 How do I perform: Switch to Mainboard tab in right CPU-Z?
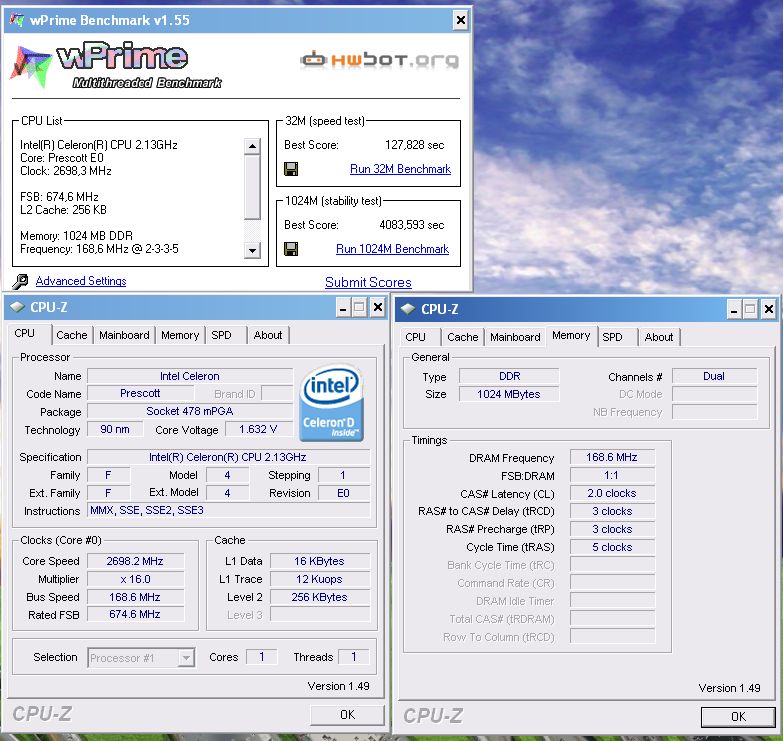point(515,337)
